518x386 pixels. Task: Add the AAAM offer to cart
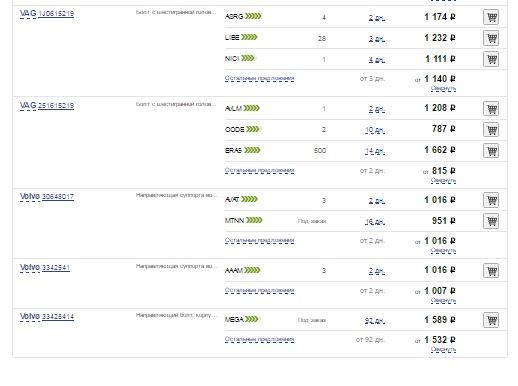[x=491, y=270]
